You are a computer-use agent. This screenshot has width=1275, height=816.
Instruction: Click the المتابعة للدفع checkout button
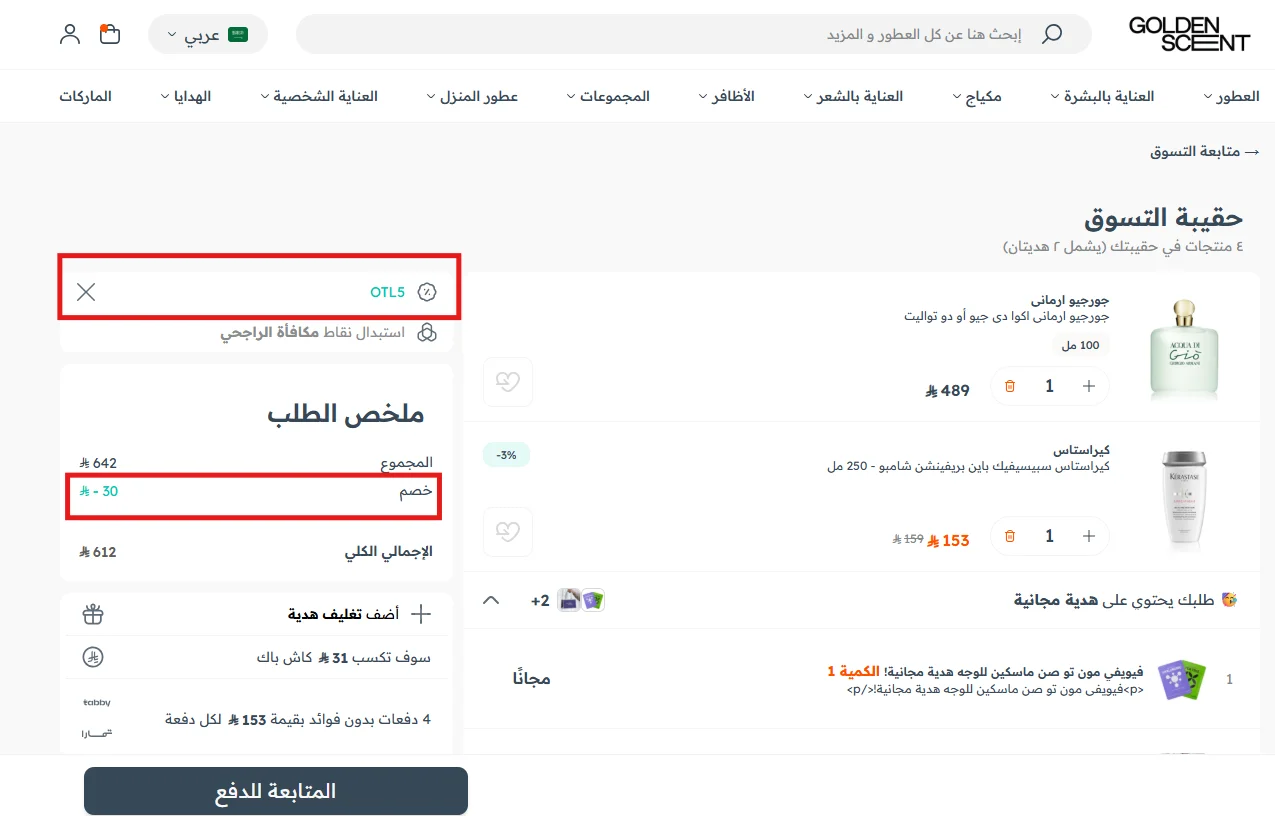pyautogui.click(x=276, y=791)
